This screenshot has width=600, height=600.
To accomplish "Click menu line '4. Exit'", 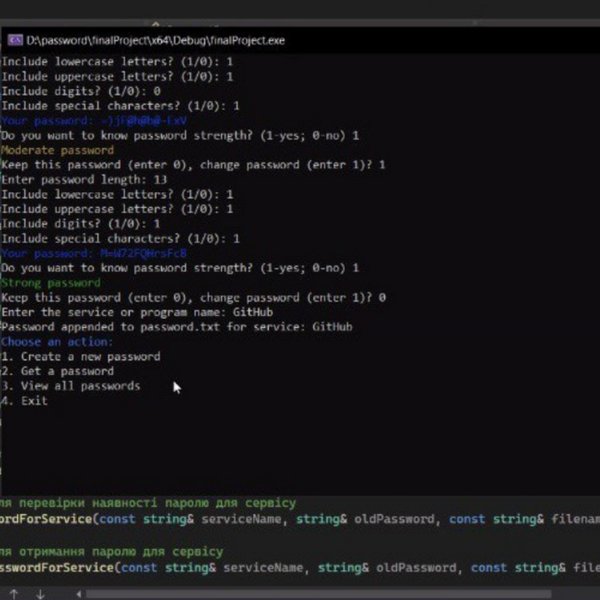I will coord(24,401).
